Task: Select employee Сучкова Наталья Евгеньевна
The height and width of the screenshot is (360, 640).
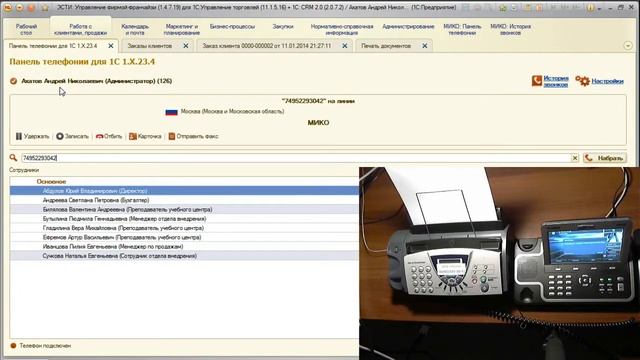Action: [184, 256]
